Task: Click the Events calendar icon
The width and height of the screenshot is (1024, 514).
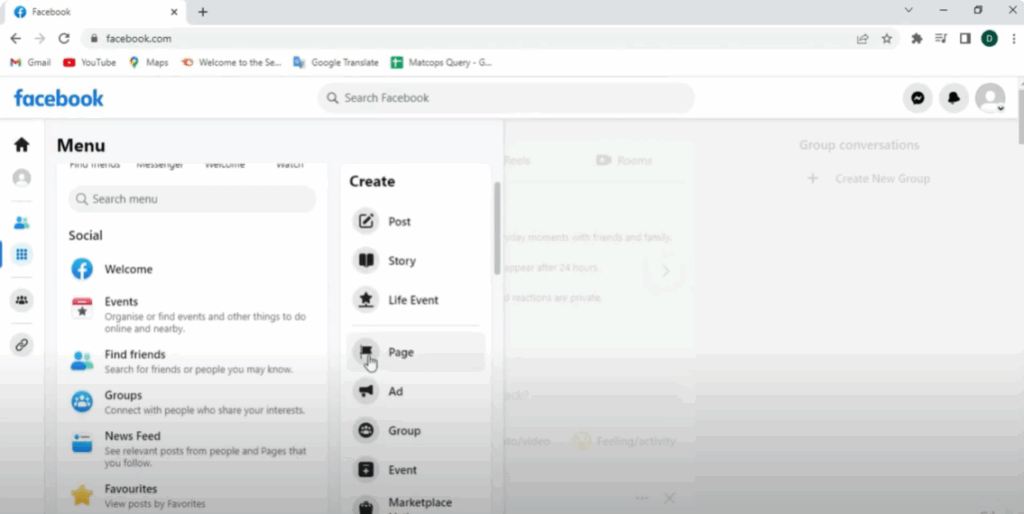Action: point(82,308)
